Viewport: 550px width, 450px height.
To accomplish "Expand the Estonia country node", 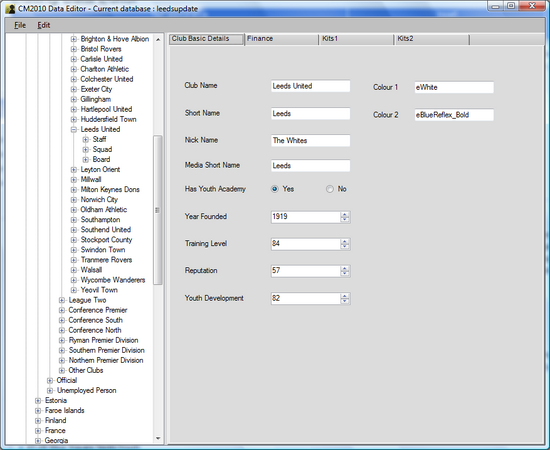I will [x=38, y=401].
